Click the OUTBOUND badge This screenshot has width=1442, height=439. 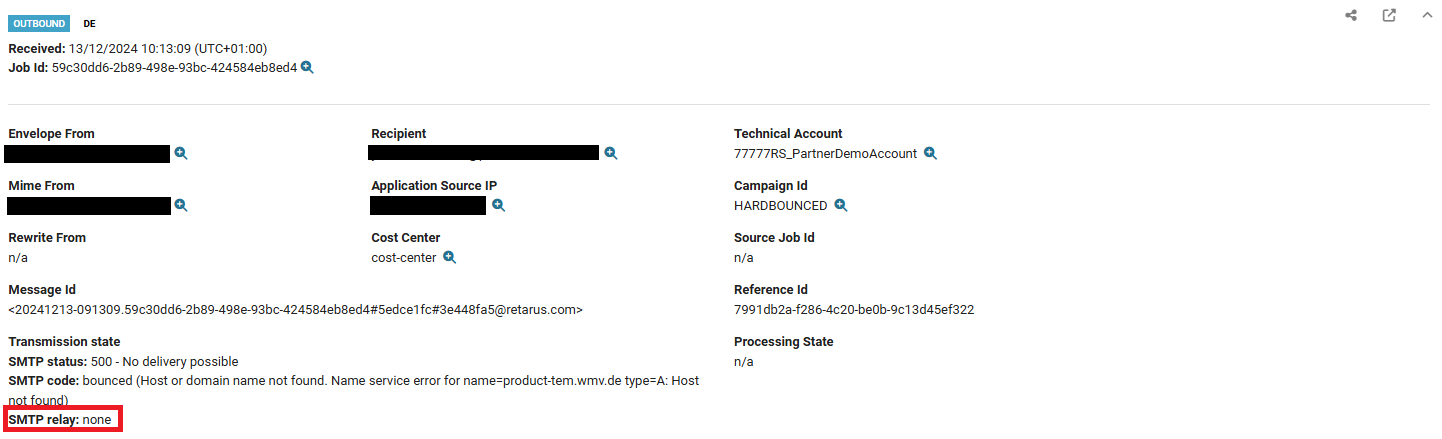click(40, 23)
